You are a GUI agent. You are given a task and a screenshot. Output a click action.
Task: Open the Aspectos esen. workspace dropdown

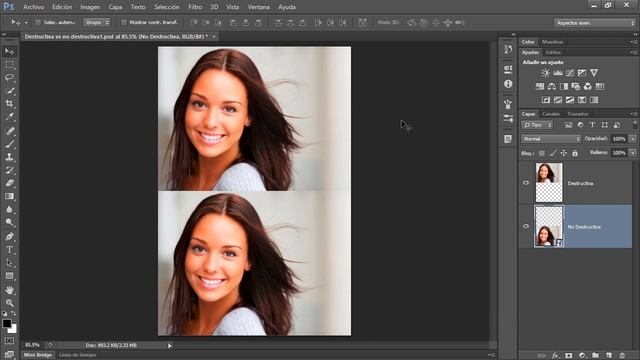click(595, 23)
